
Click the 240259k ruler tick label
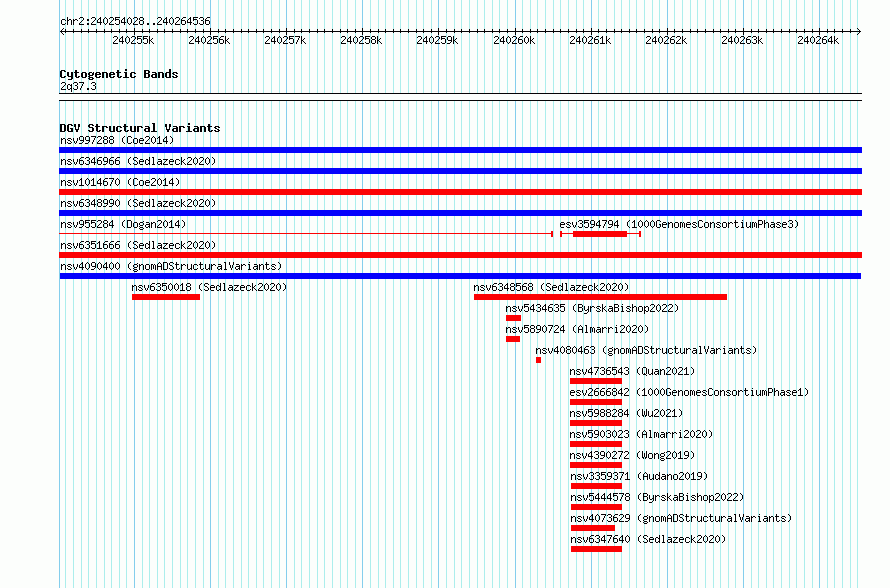coord(437,40)
